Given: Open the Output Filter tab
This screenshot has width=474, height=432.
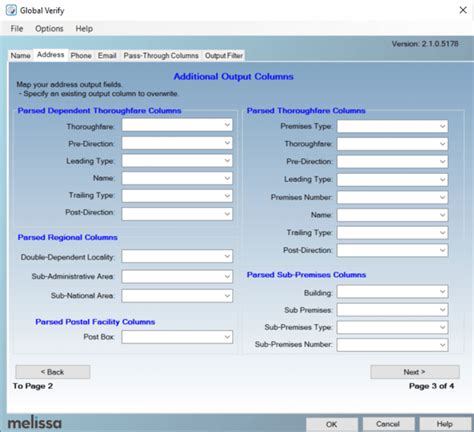Looking at the screenshot, I should pyautogui.click(x=224, y=55).
